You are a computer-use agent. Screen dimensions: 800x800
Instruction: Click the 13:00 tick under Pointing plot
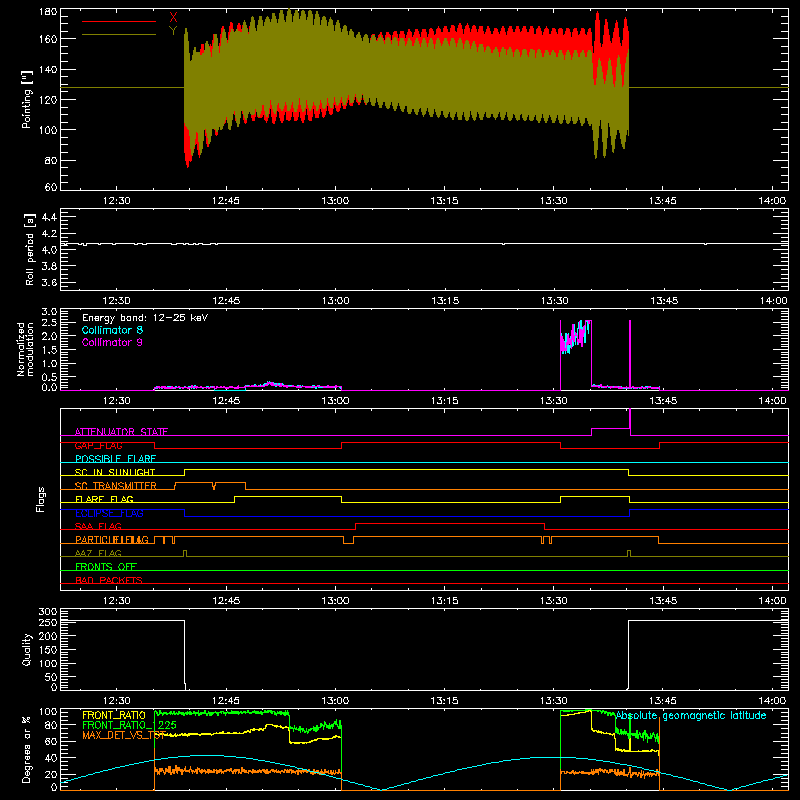[x=335, y=201]
